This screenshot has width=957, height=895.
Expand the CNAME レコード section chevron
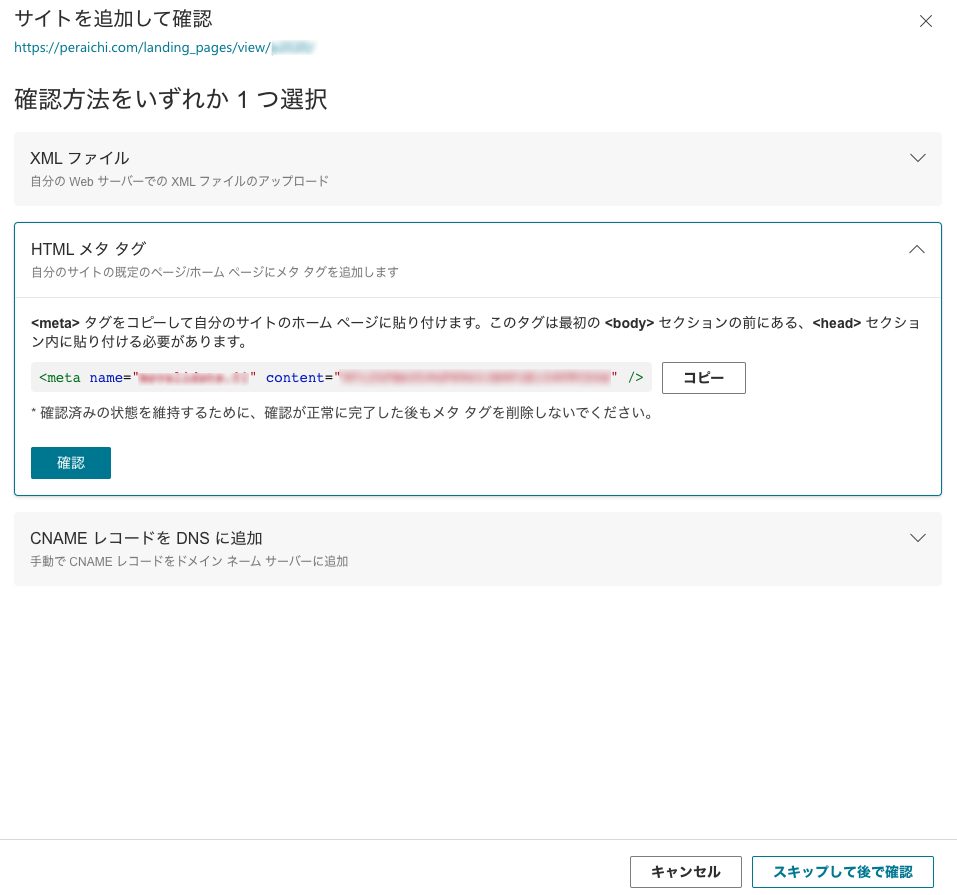pyautogui.click(x=917, y=538)
